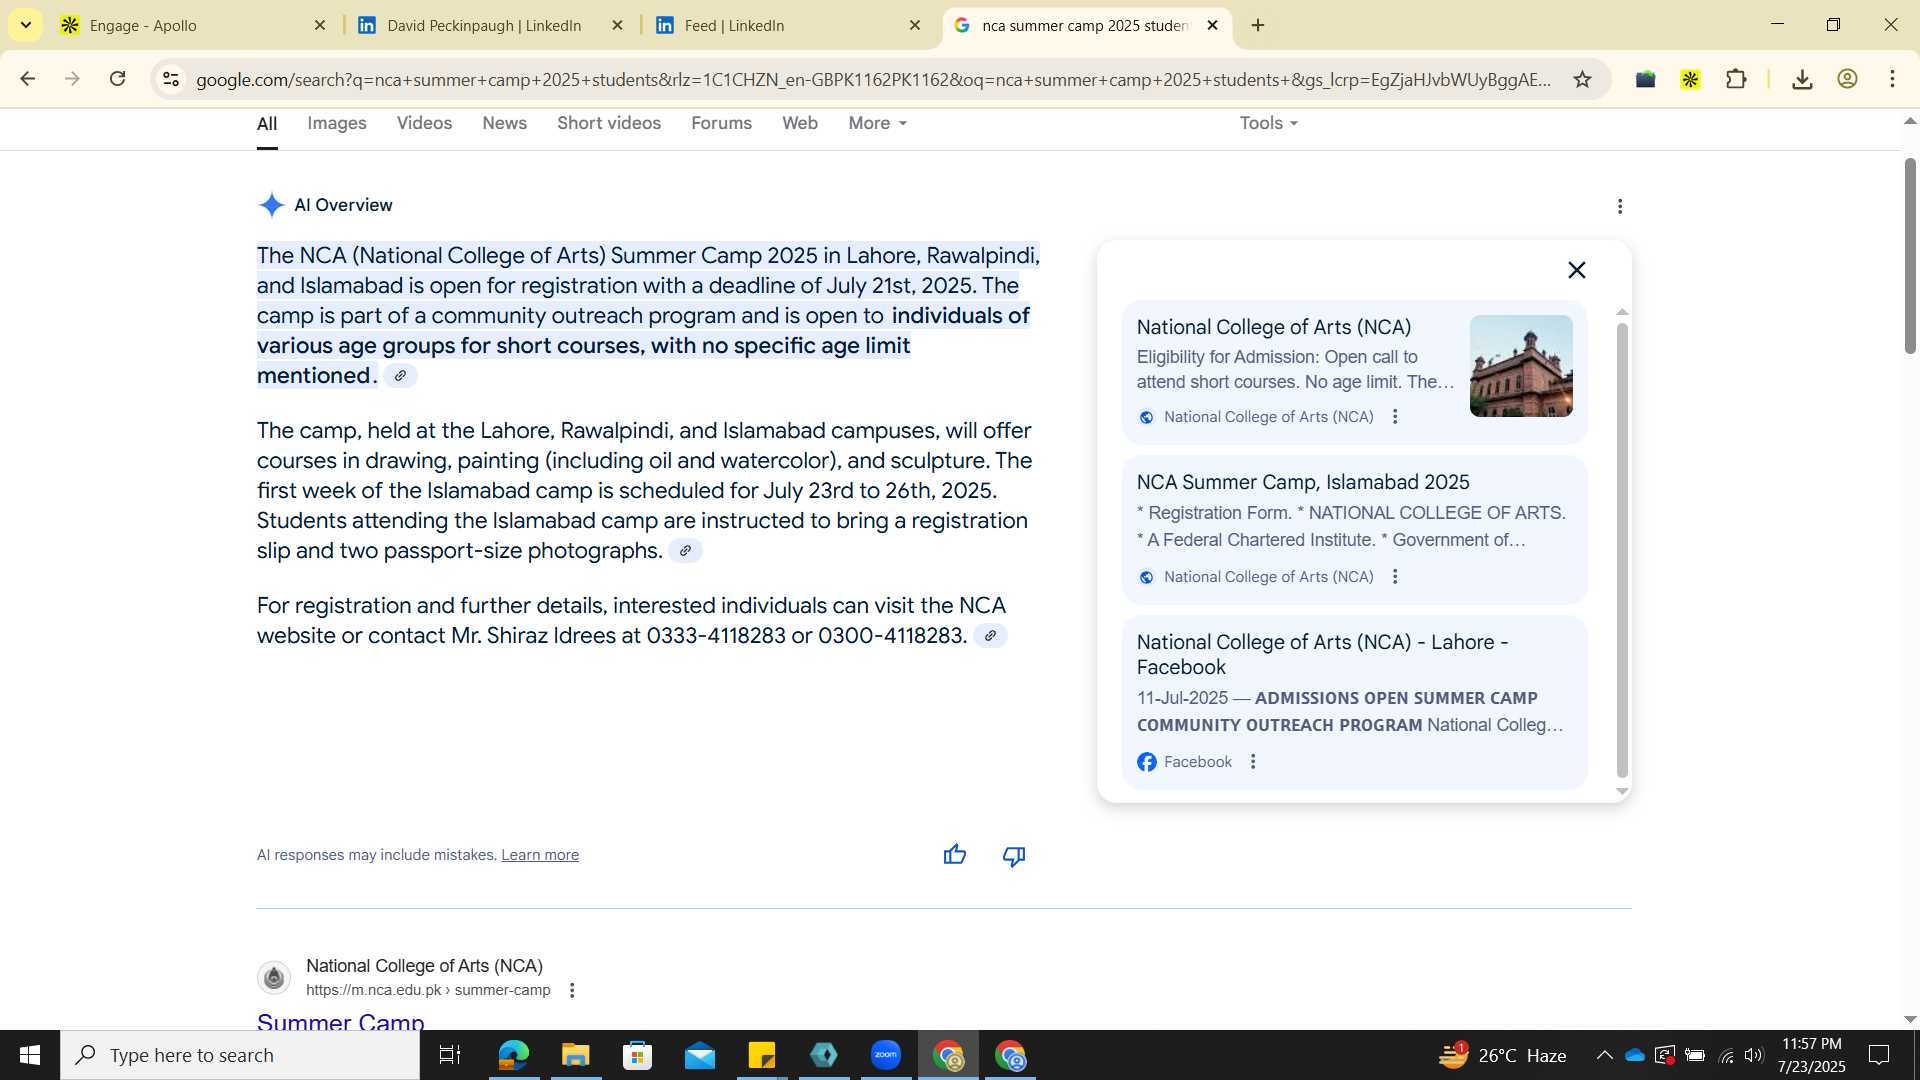Launch Microsoft Edge from taskbar
The image size is (1920, 1080).
point(513,1055)
